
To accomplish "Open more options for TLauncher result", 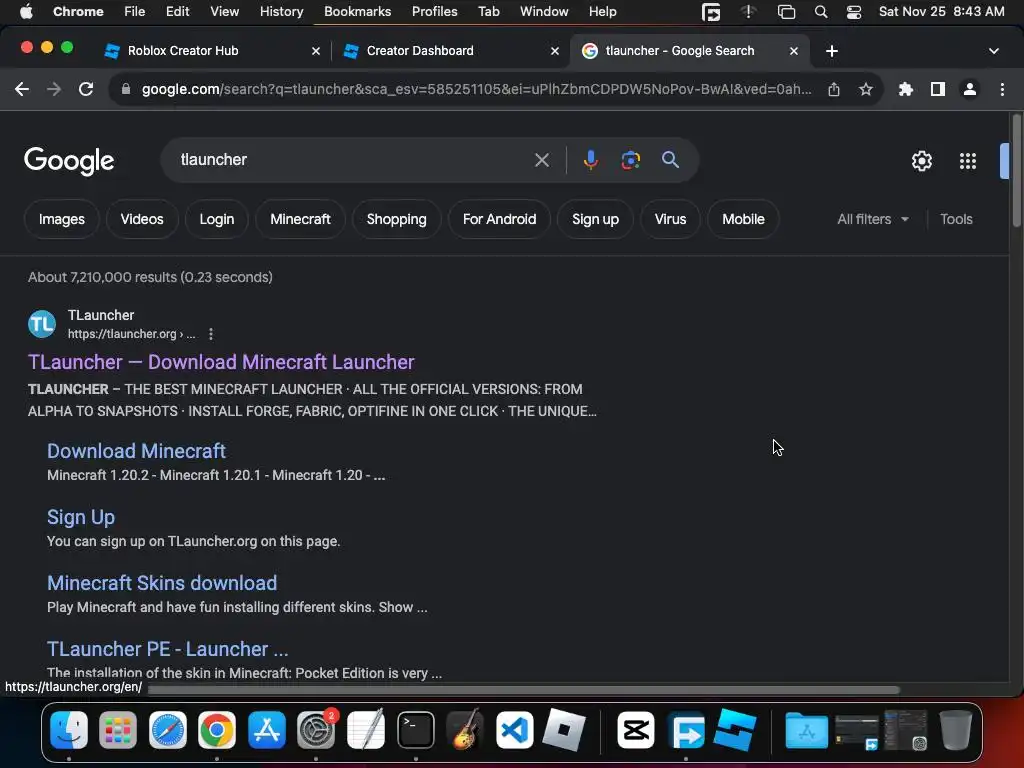I will pos(210,334).
